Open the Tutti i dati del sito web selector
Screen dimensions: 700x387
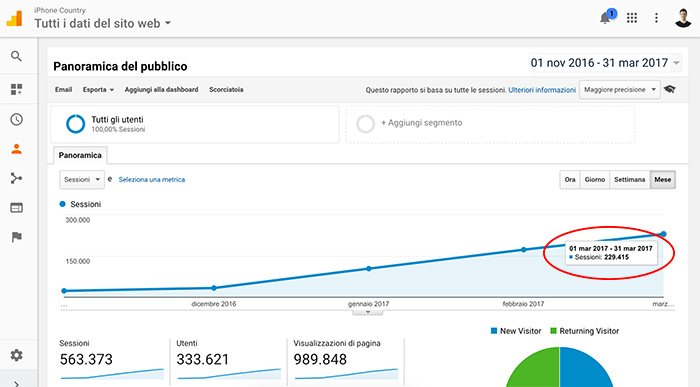tap(103, 23)
